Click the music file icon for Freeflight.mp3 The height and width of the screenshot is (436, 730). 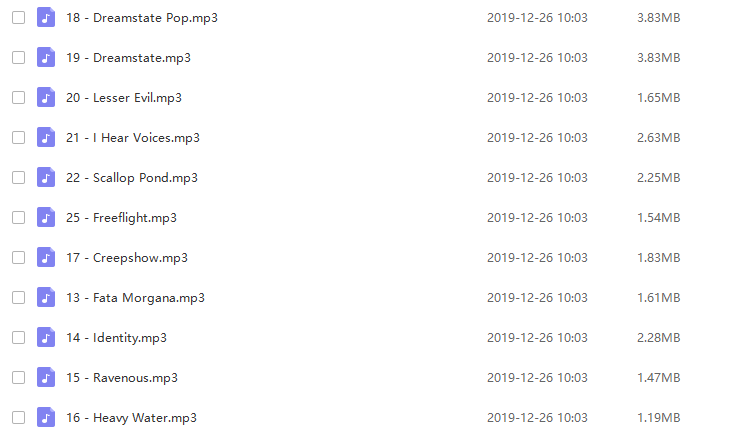tap(46, 218)
